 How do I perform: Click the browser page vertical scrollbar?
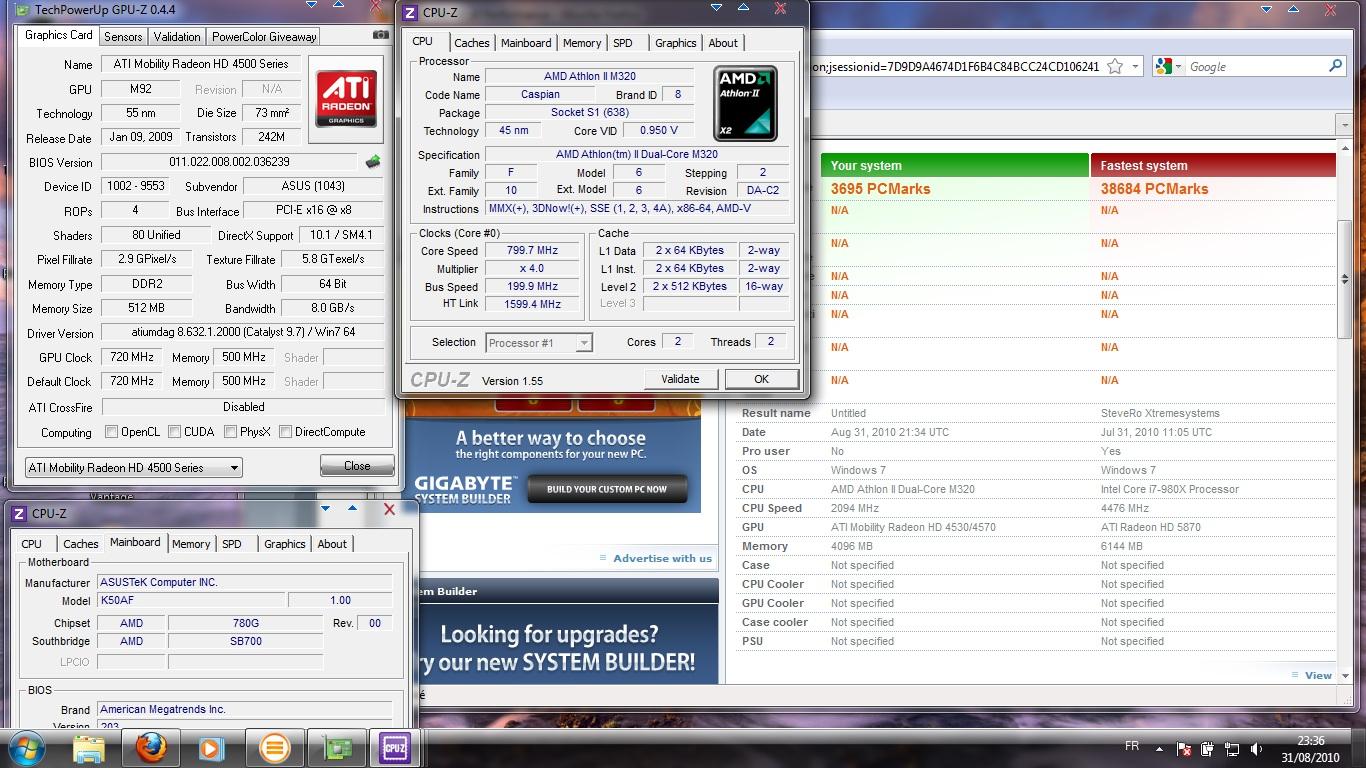coord(1345,280)
